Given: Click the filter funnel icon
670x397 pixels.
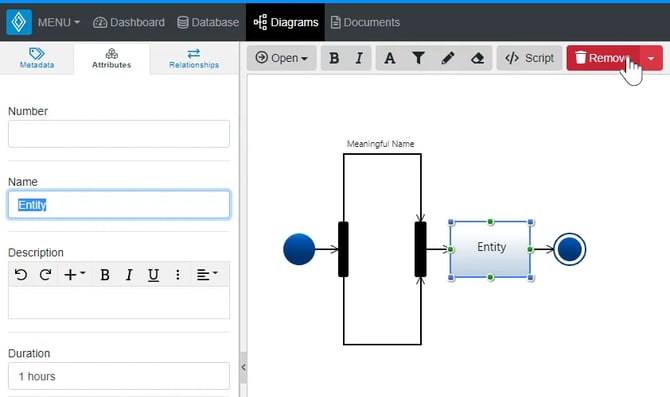Looking at the screenshot, I should pos(418,58).
